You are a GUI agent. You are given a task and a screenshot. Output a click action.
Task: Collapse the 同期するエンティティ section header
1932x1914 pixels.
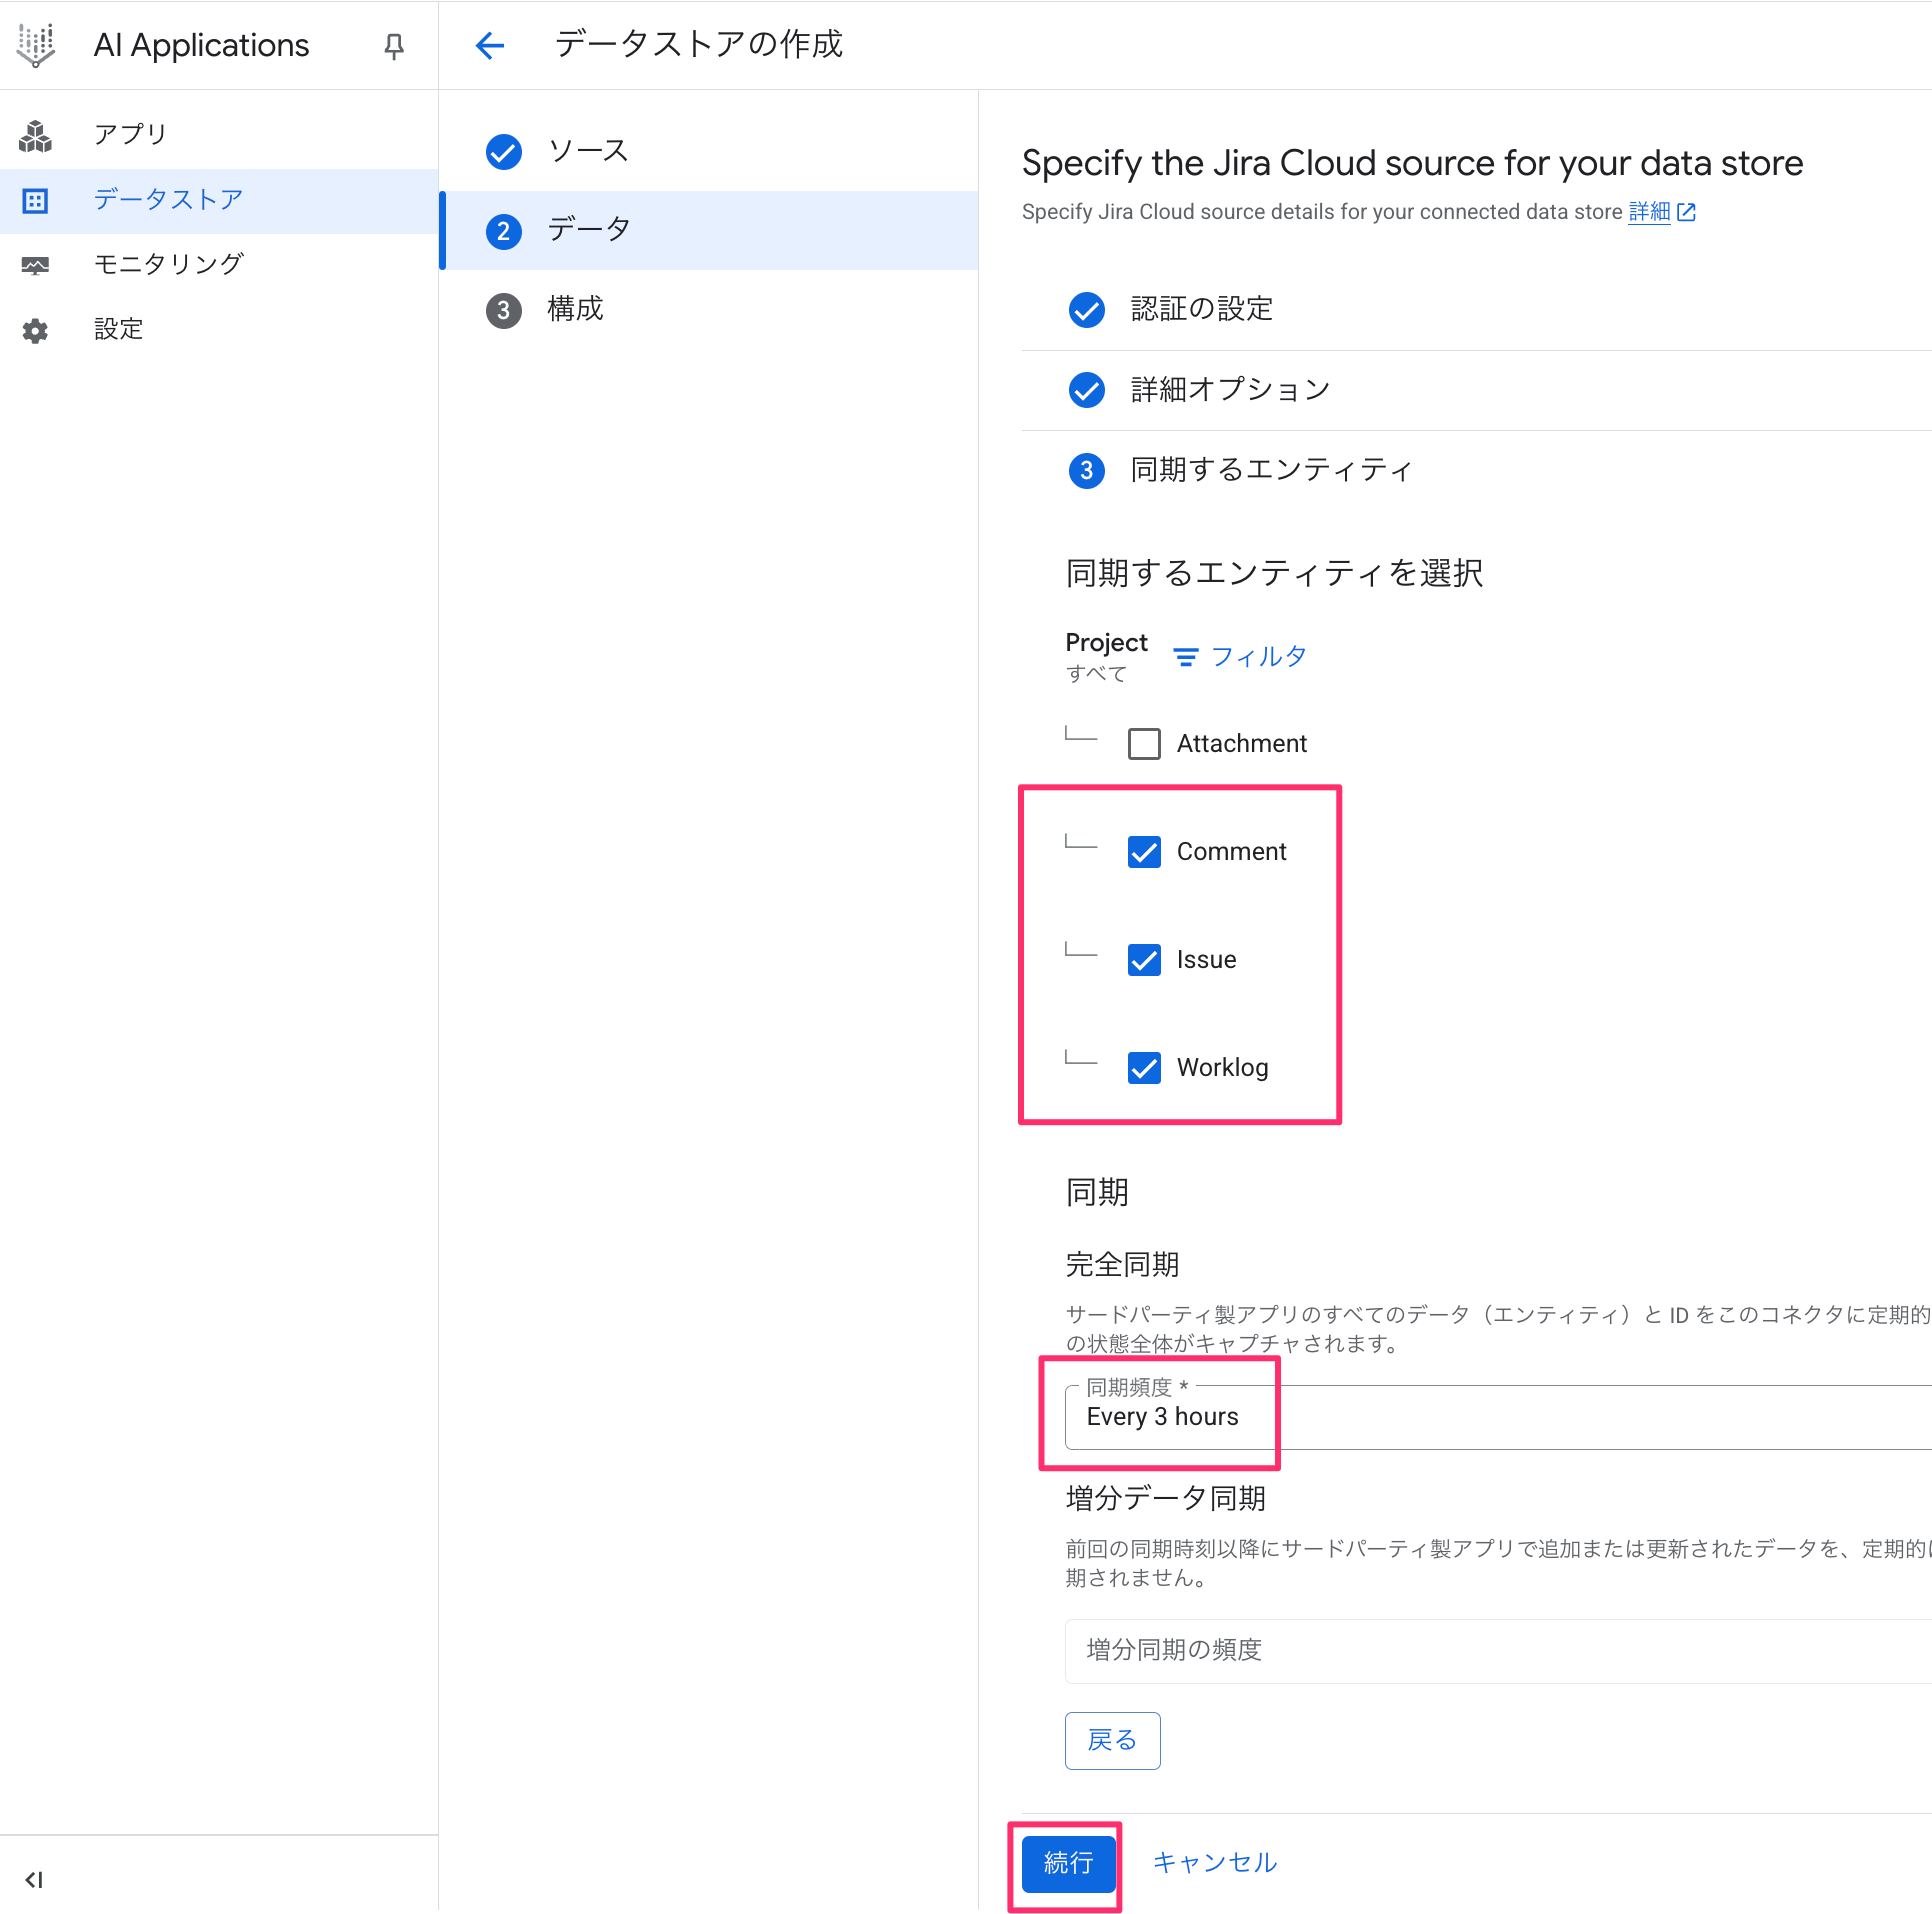click(1476, 470)
